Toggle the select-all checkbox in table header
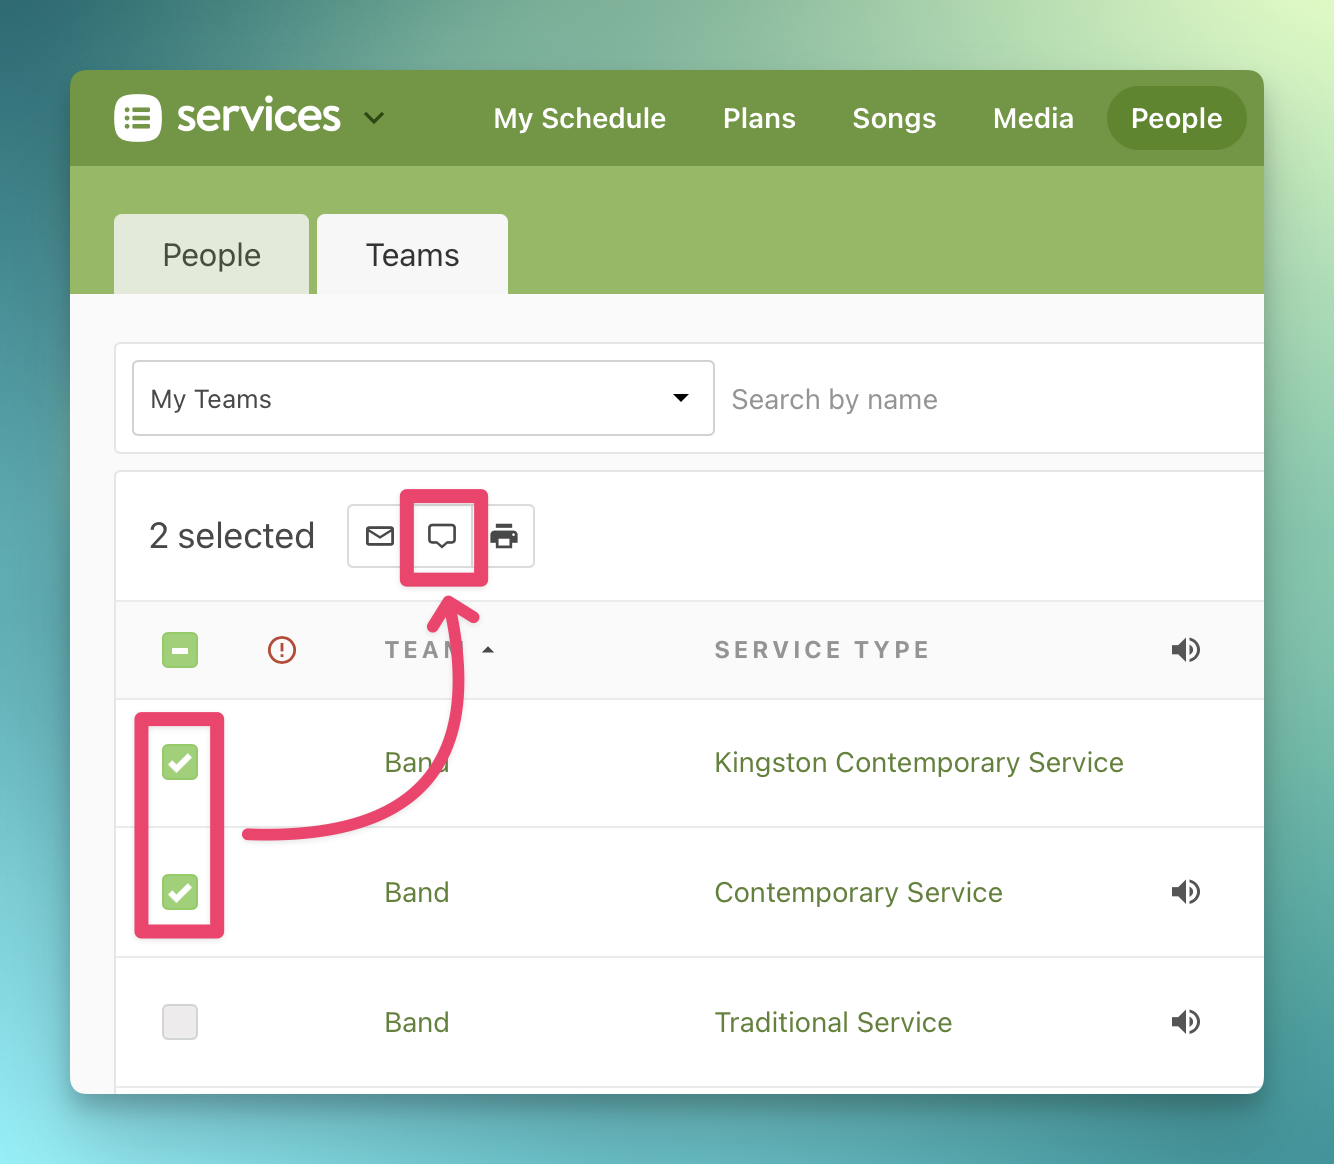 pyautogui.click(x=180, y=650)
